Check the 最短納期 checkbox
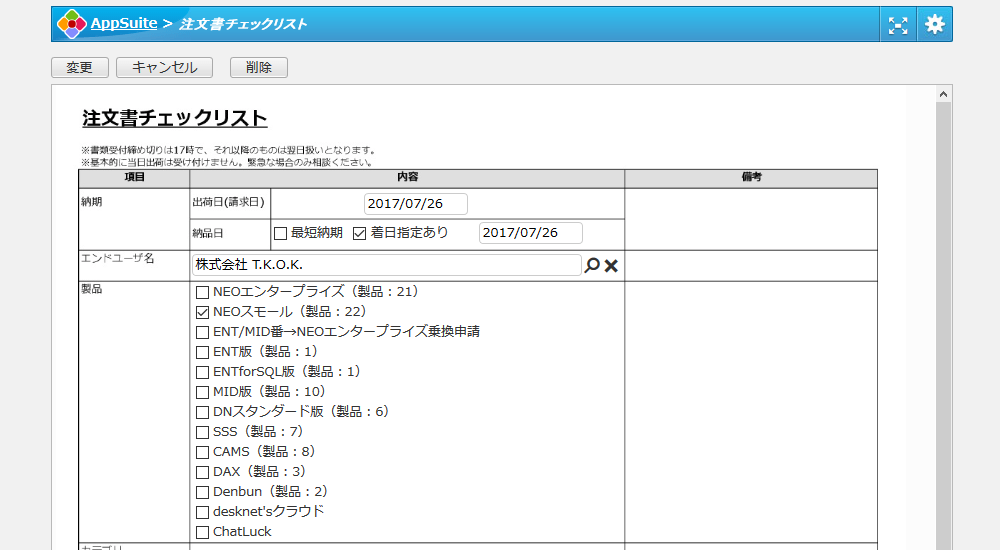The height and width of the screenshot is (550, 1000). coord(281,233)
